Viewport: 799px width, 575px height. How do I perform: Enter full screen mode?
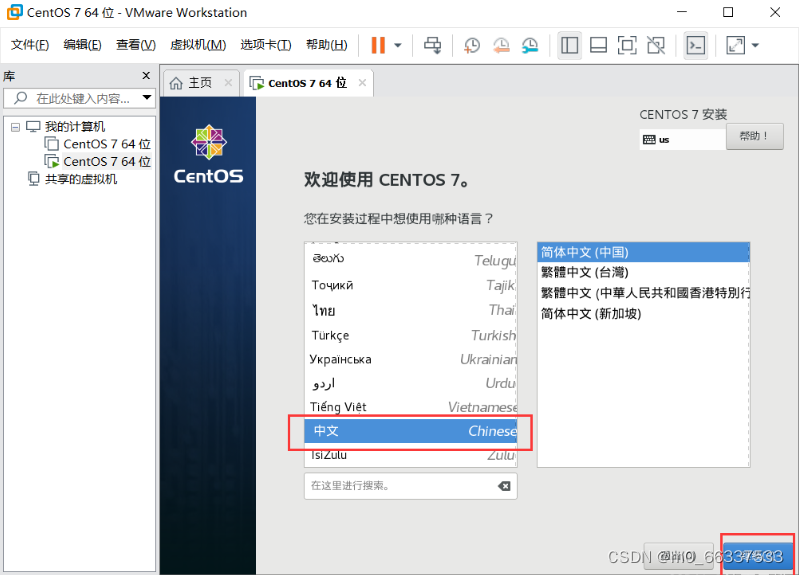[627, 45]
